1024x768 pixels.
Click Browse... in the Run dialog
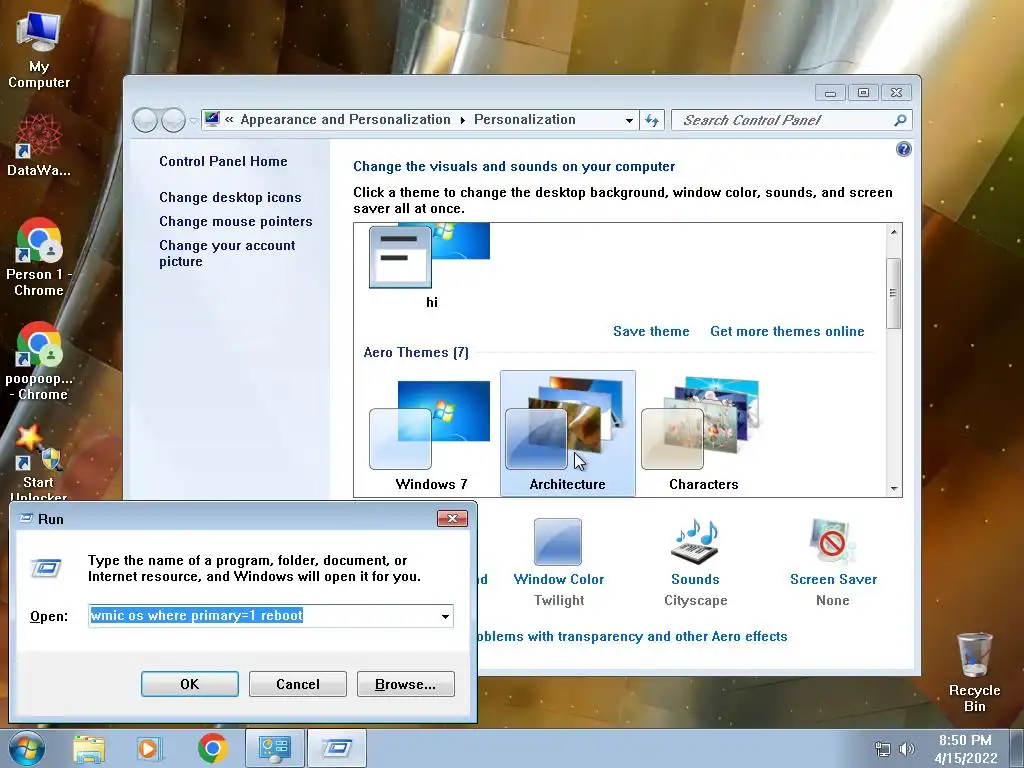(406, 684)
